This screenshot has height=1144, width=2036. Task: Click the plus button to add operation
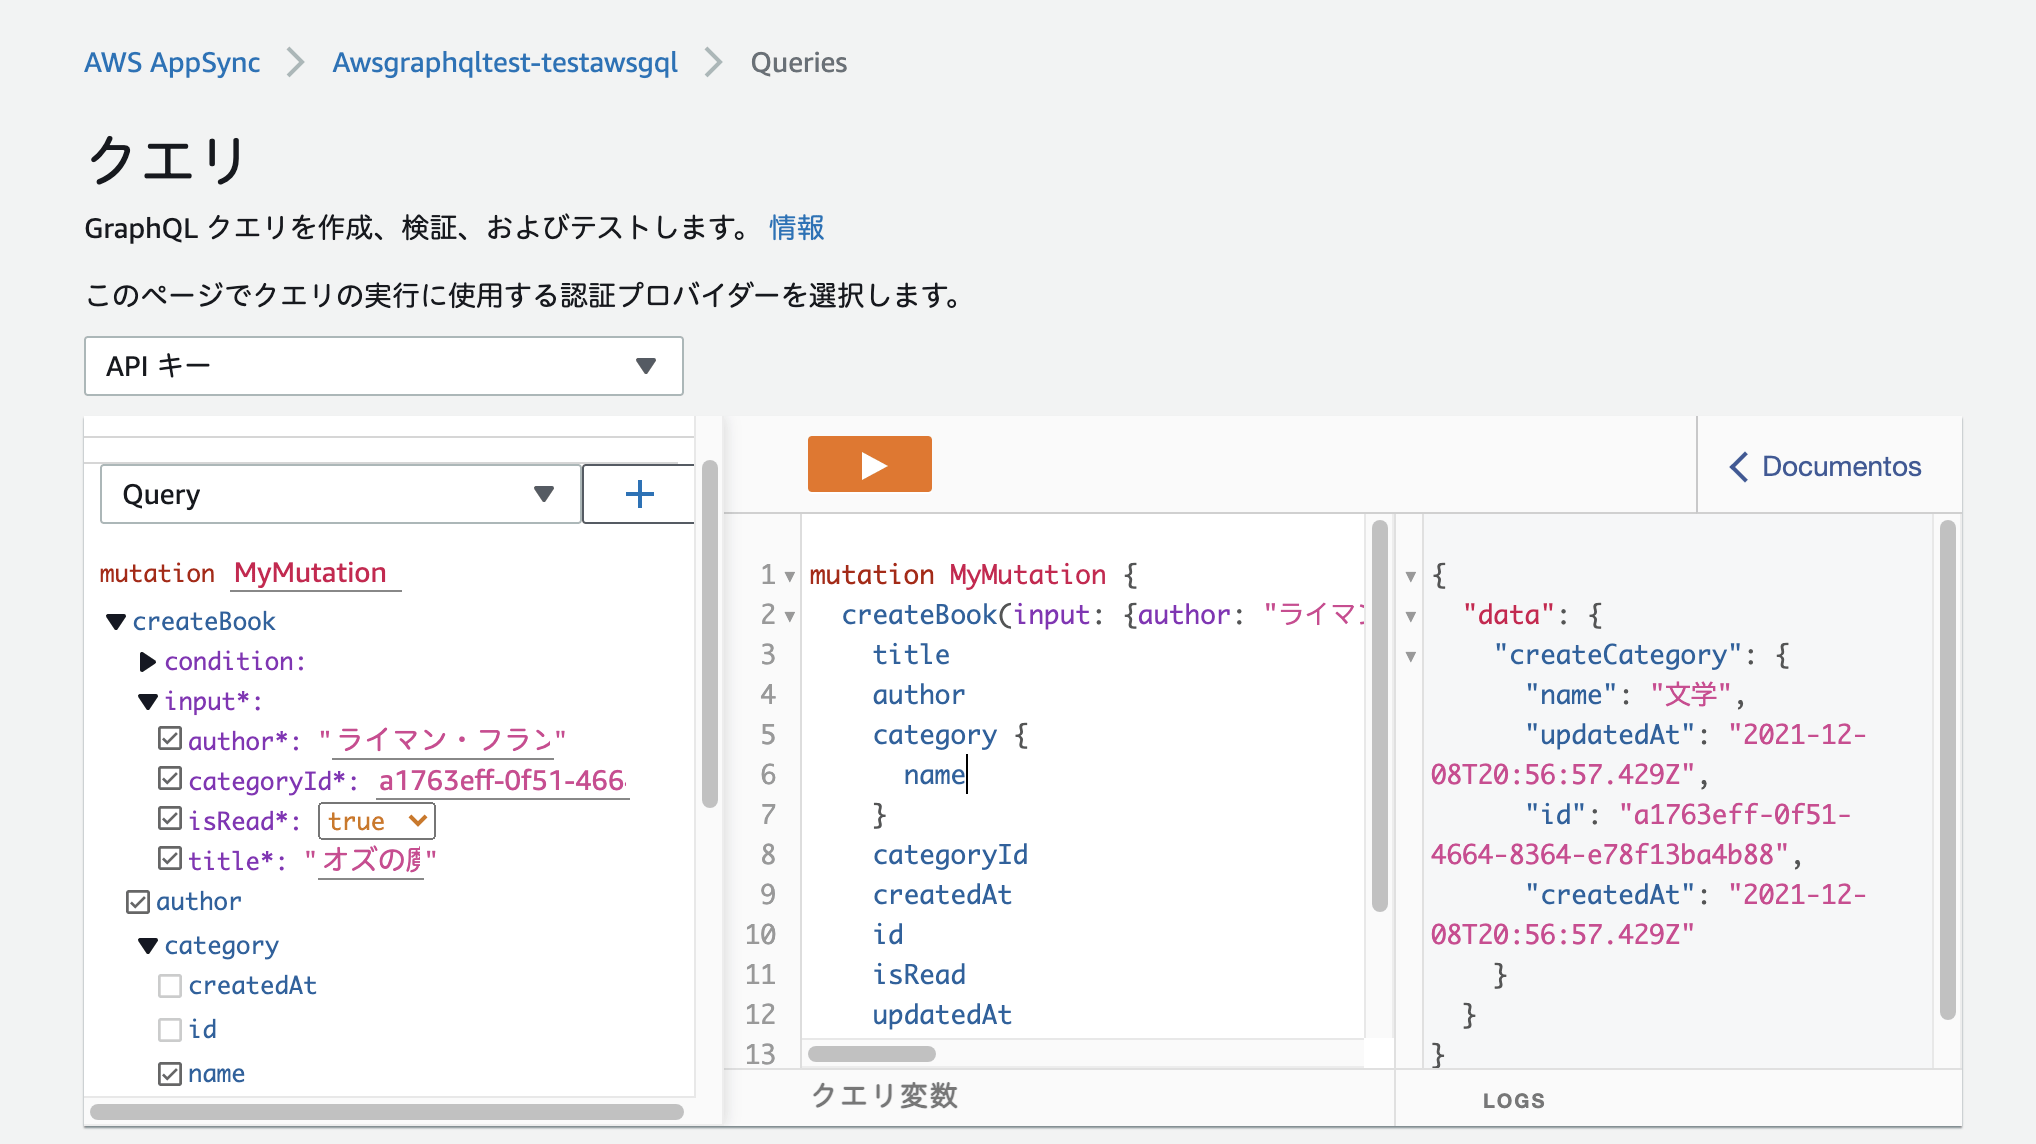(x=639, y=493)
